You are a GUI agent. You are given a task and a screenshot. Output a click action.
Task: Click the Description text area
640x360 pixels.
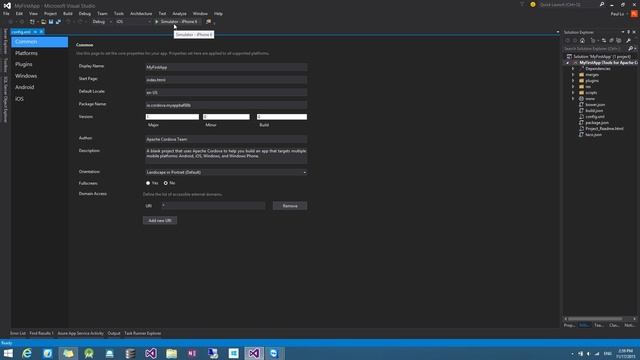(x=226, y=156)
